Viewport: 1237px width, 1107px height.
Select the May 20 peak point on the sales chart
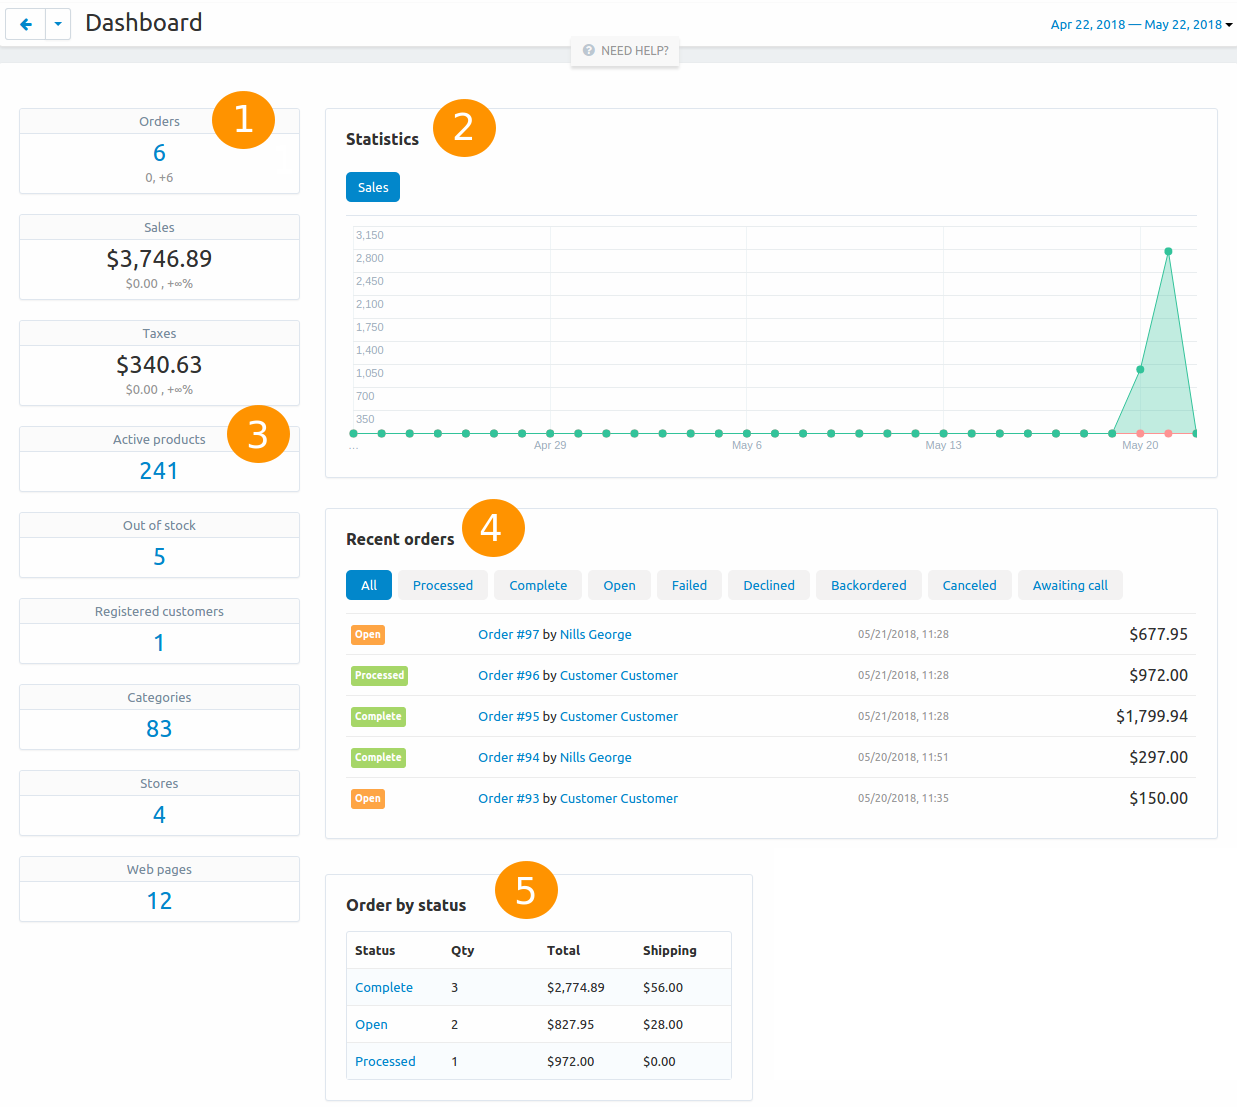[1167, 251]
